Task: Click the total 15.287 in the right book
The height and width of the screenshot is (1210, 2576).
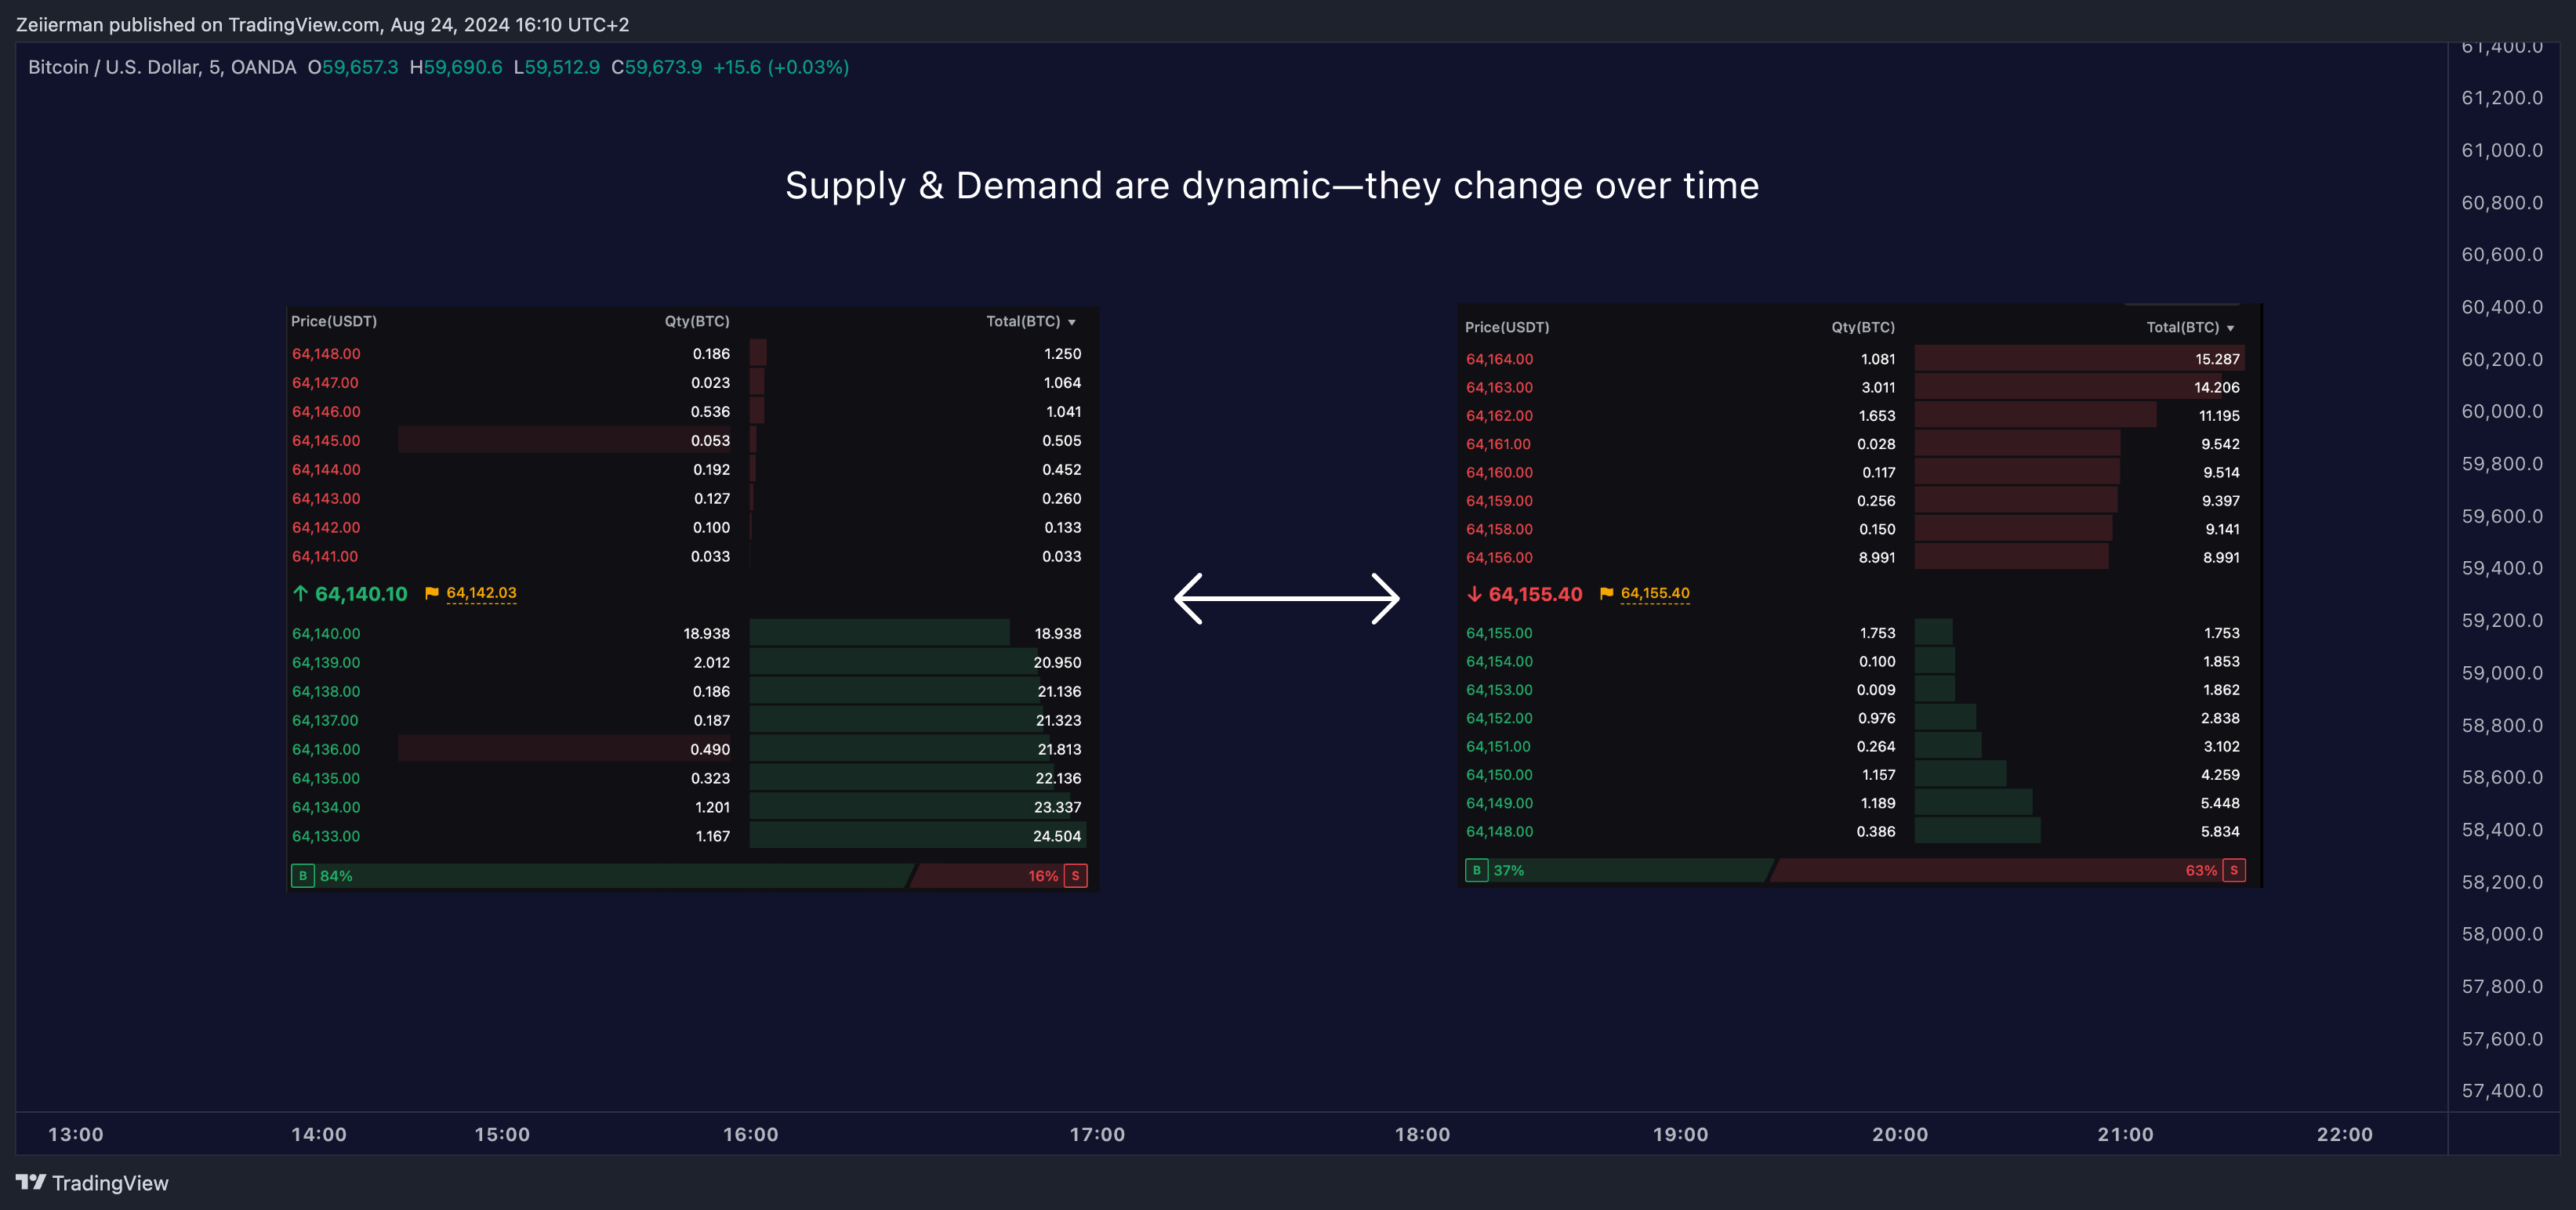Action: click(2217, 359)
